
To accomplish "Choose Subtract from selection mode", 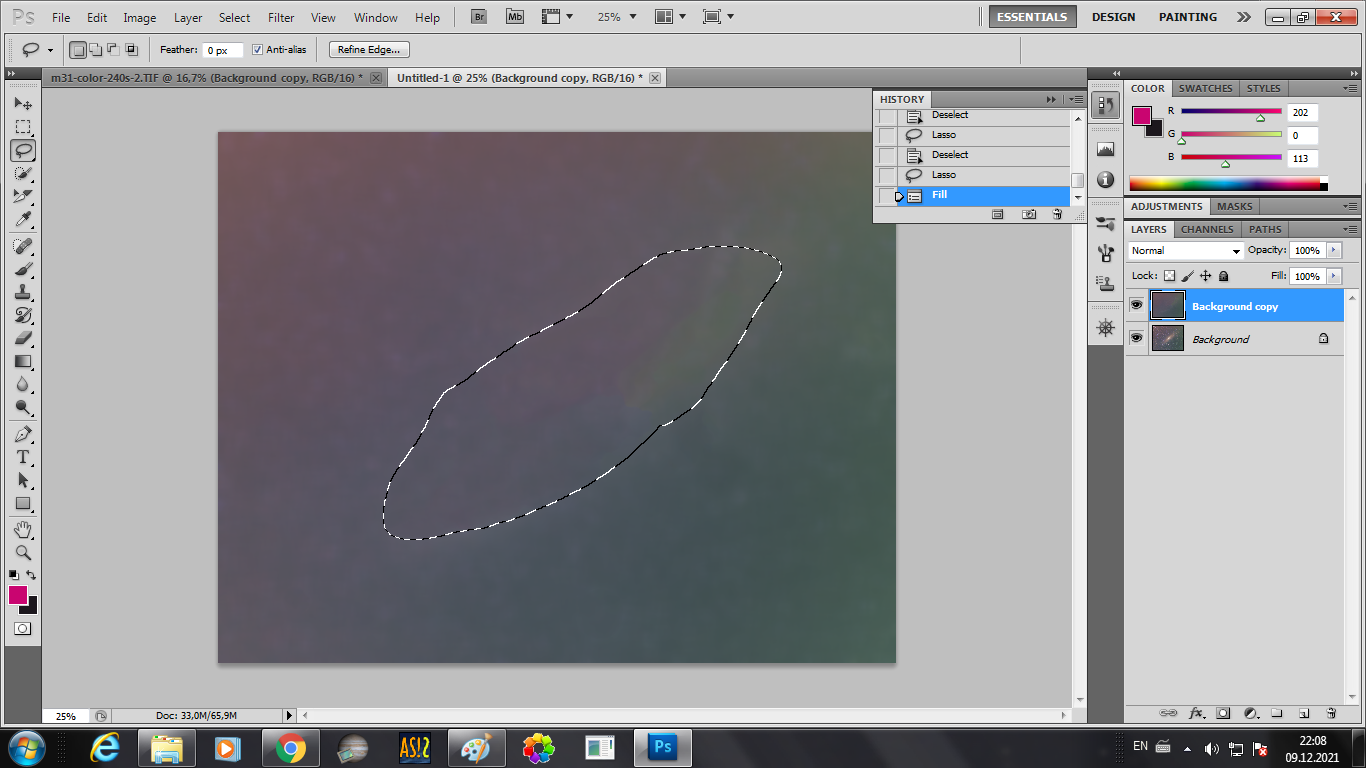I will coord(113,49).
